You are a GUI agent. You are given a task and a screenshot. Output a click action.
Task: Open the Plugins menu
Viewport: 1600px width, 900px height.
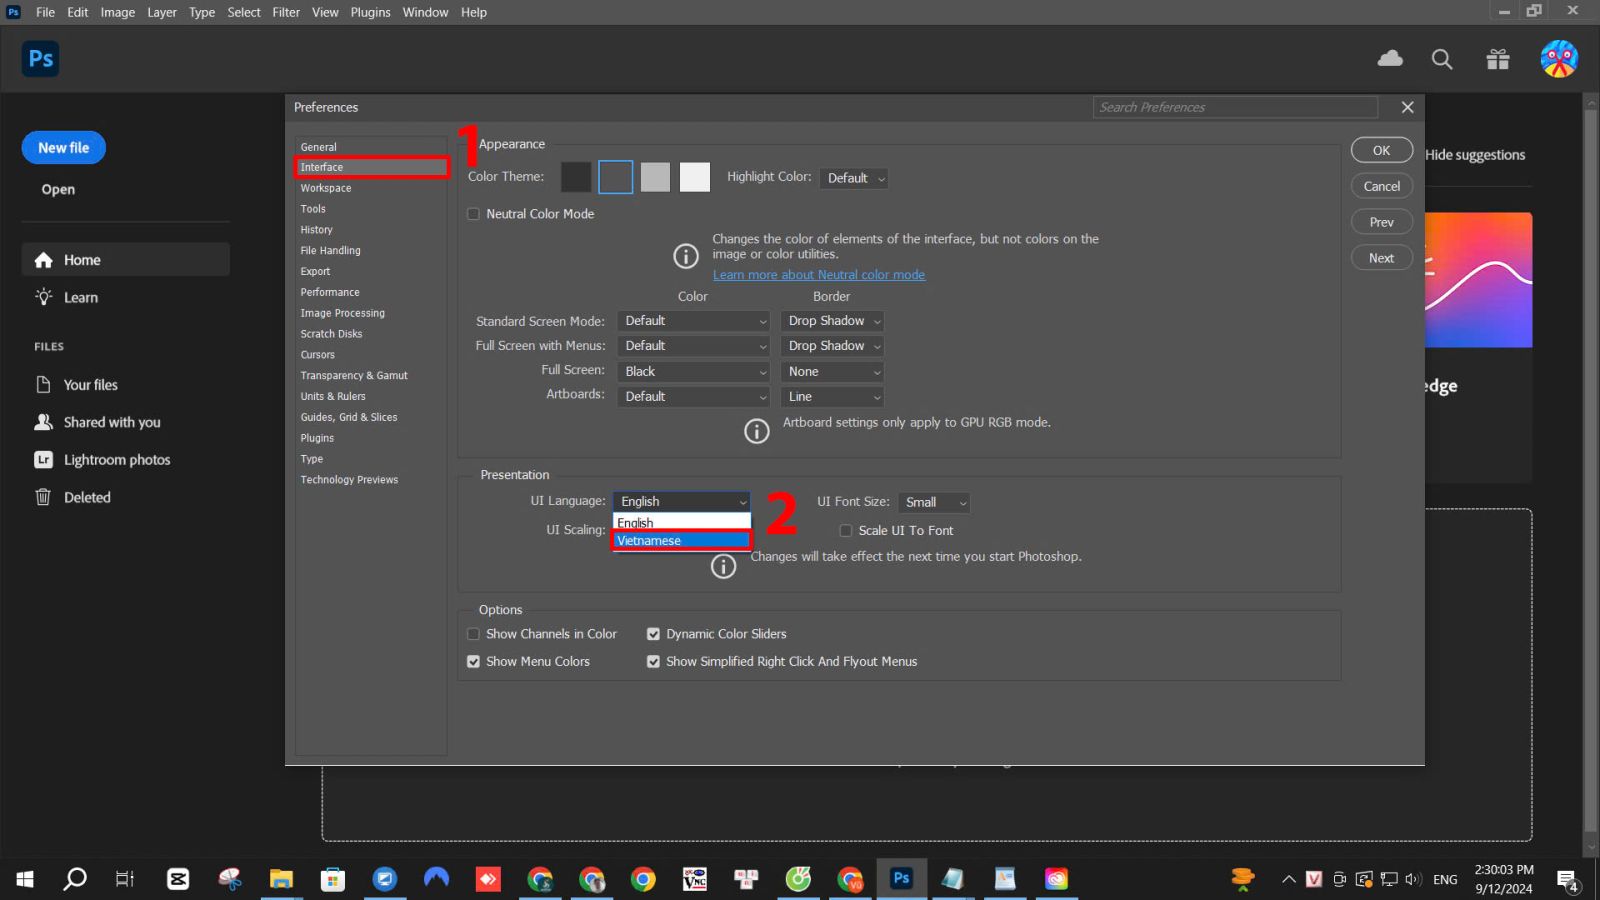(x=370, y=12)
